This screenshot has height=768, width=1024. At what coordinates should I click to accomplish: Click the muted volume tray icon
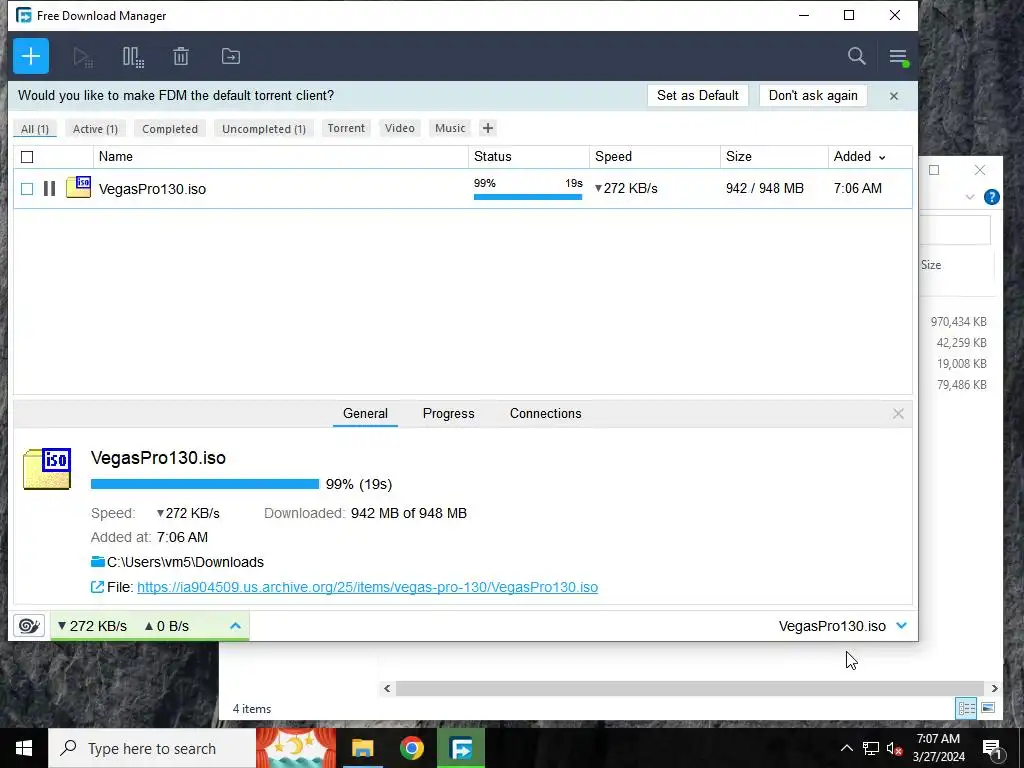pos(894,748)
